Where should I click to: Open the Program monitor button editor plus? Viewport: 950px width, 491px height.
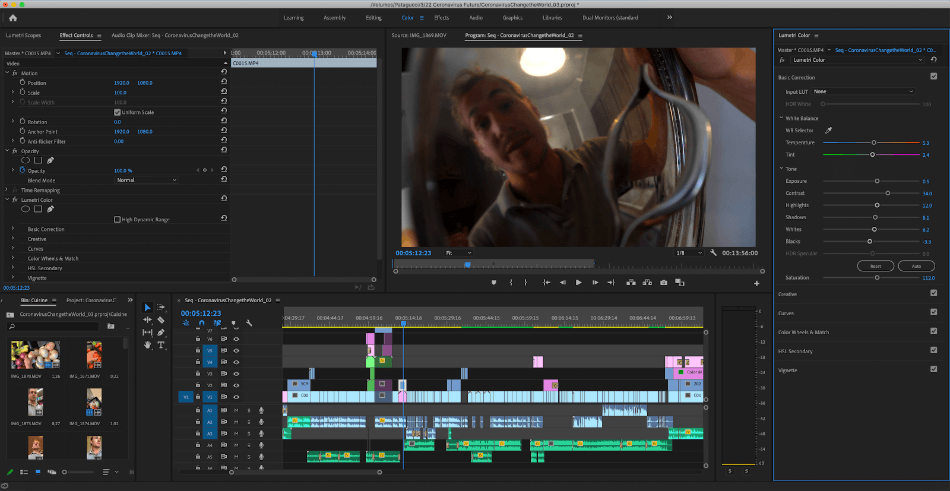[x=757, y=283]
